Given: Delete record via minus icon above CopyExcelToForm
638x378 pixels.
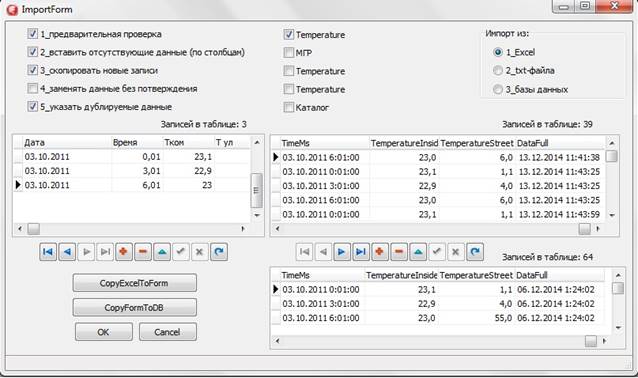Looking at the screenshot, I should (143, 252).
